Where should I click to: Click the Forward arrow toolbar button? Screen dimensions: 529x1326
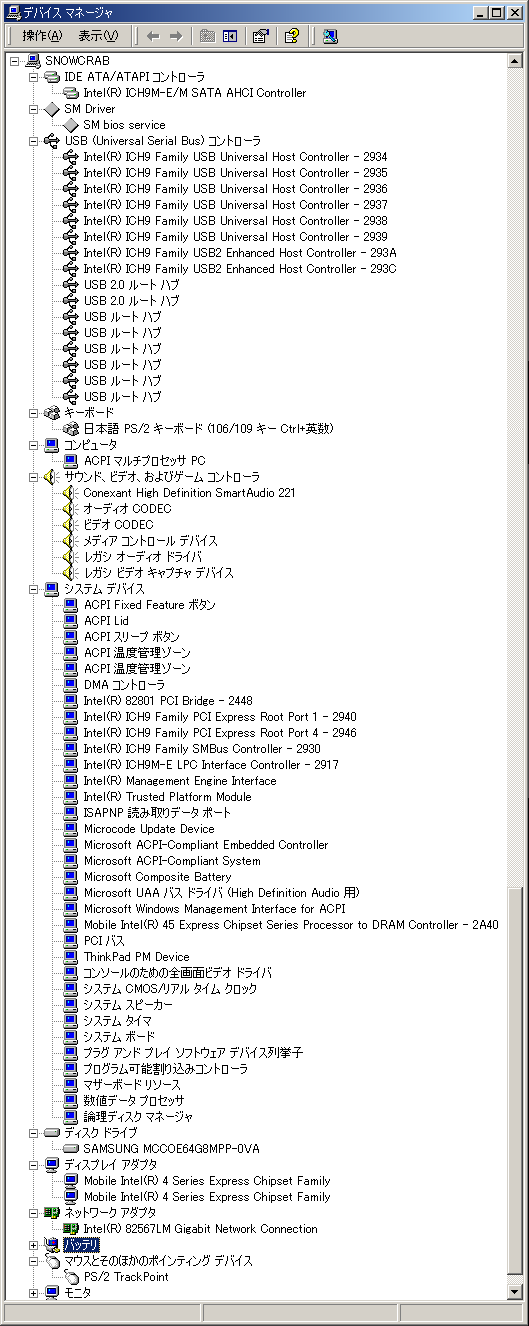176,36
